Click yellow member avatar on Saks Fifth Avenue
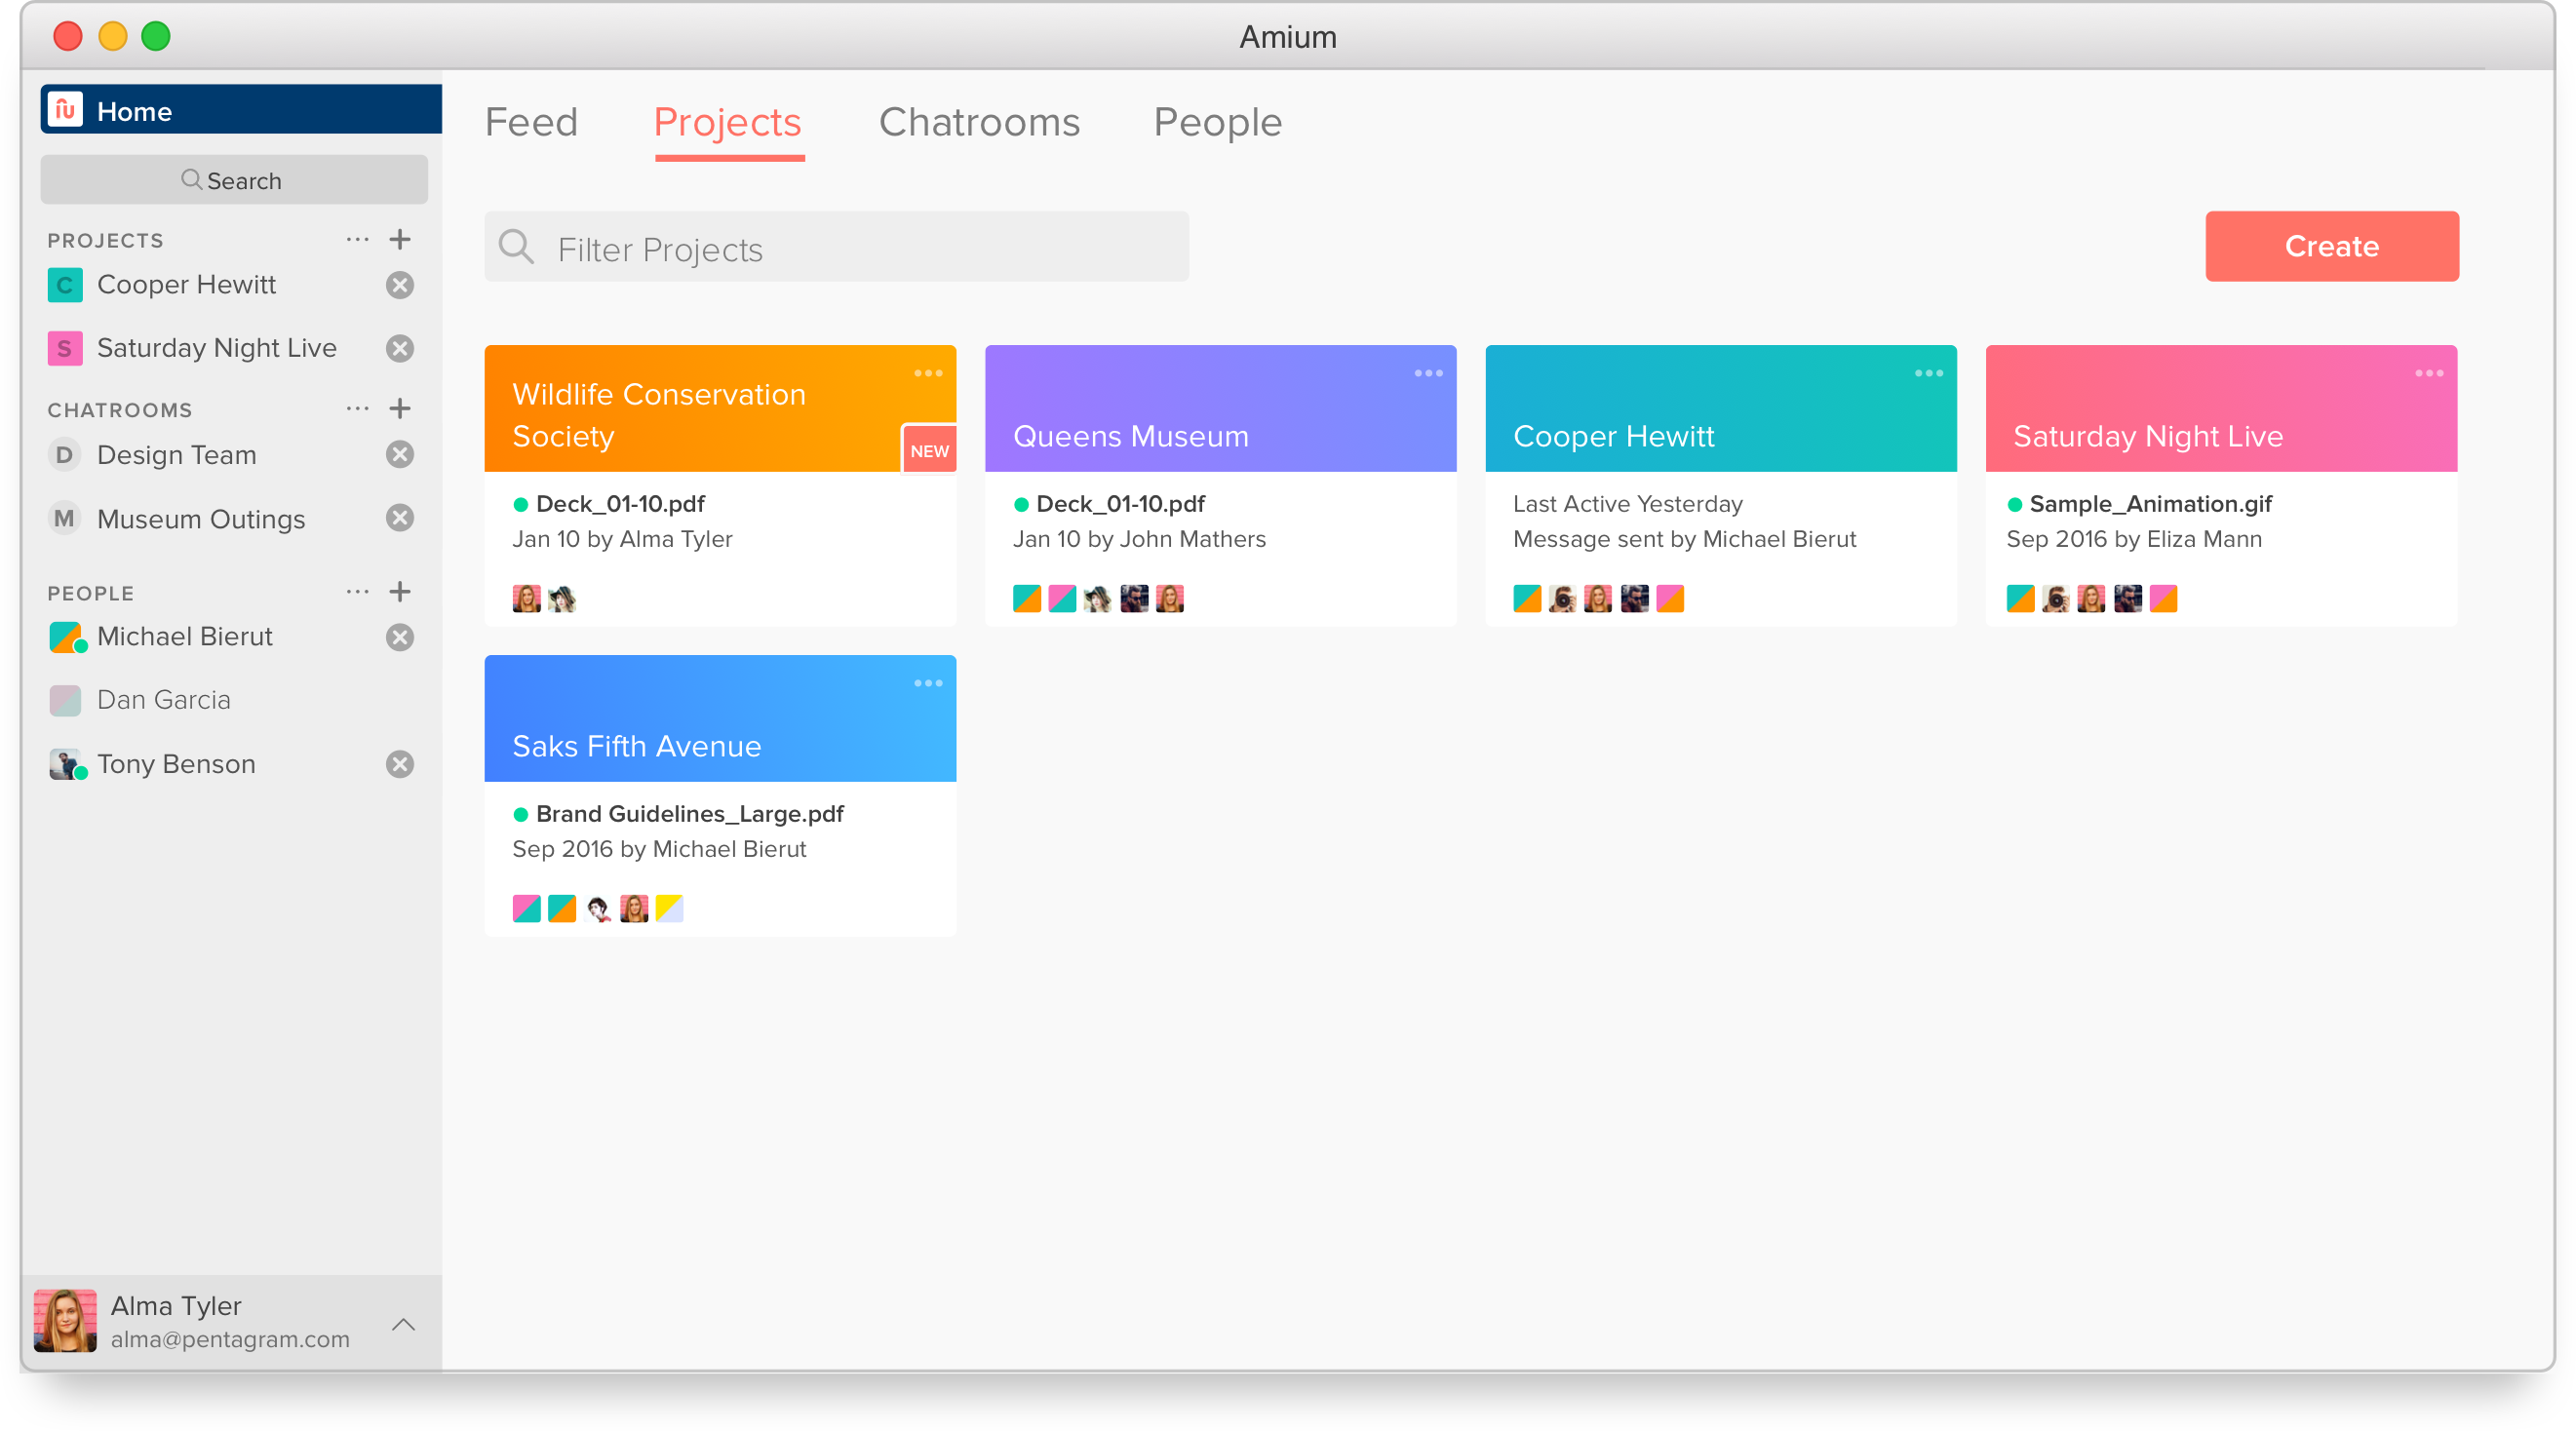The width and height of the screenshot is (2576, 1431). pos(669,909)
